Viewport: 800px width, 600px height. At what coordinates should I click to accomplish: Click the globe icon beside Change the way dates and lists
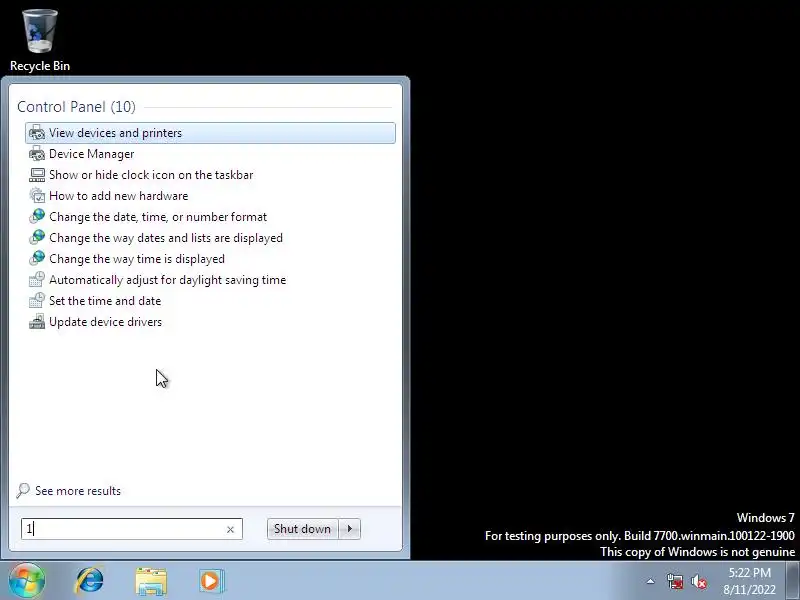click(37, 238)
